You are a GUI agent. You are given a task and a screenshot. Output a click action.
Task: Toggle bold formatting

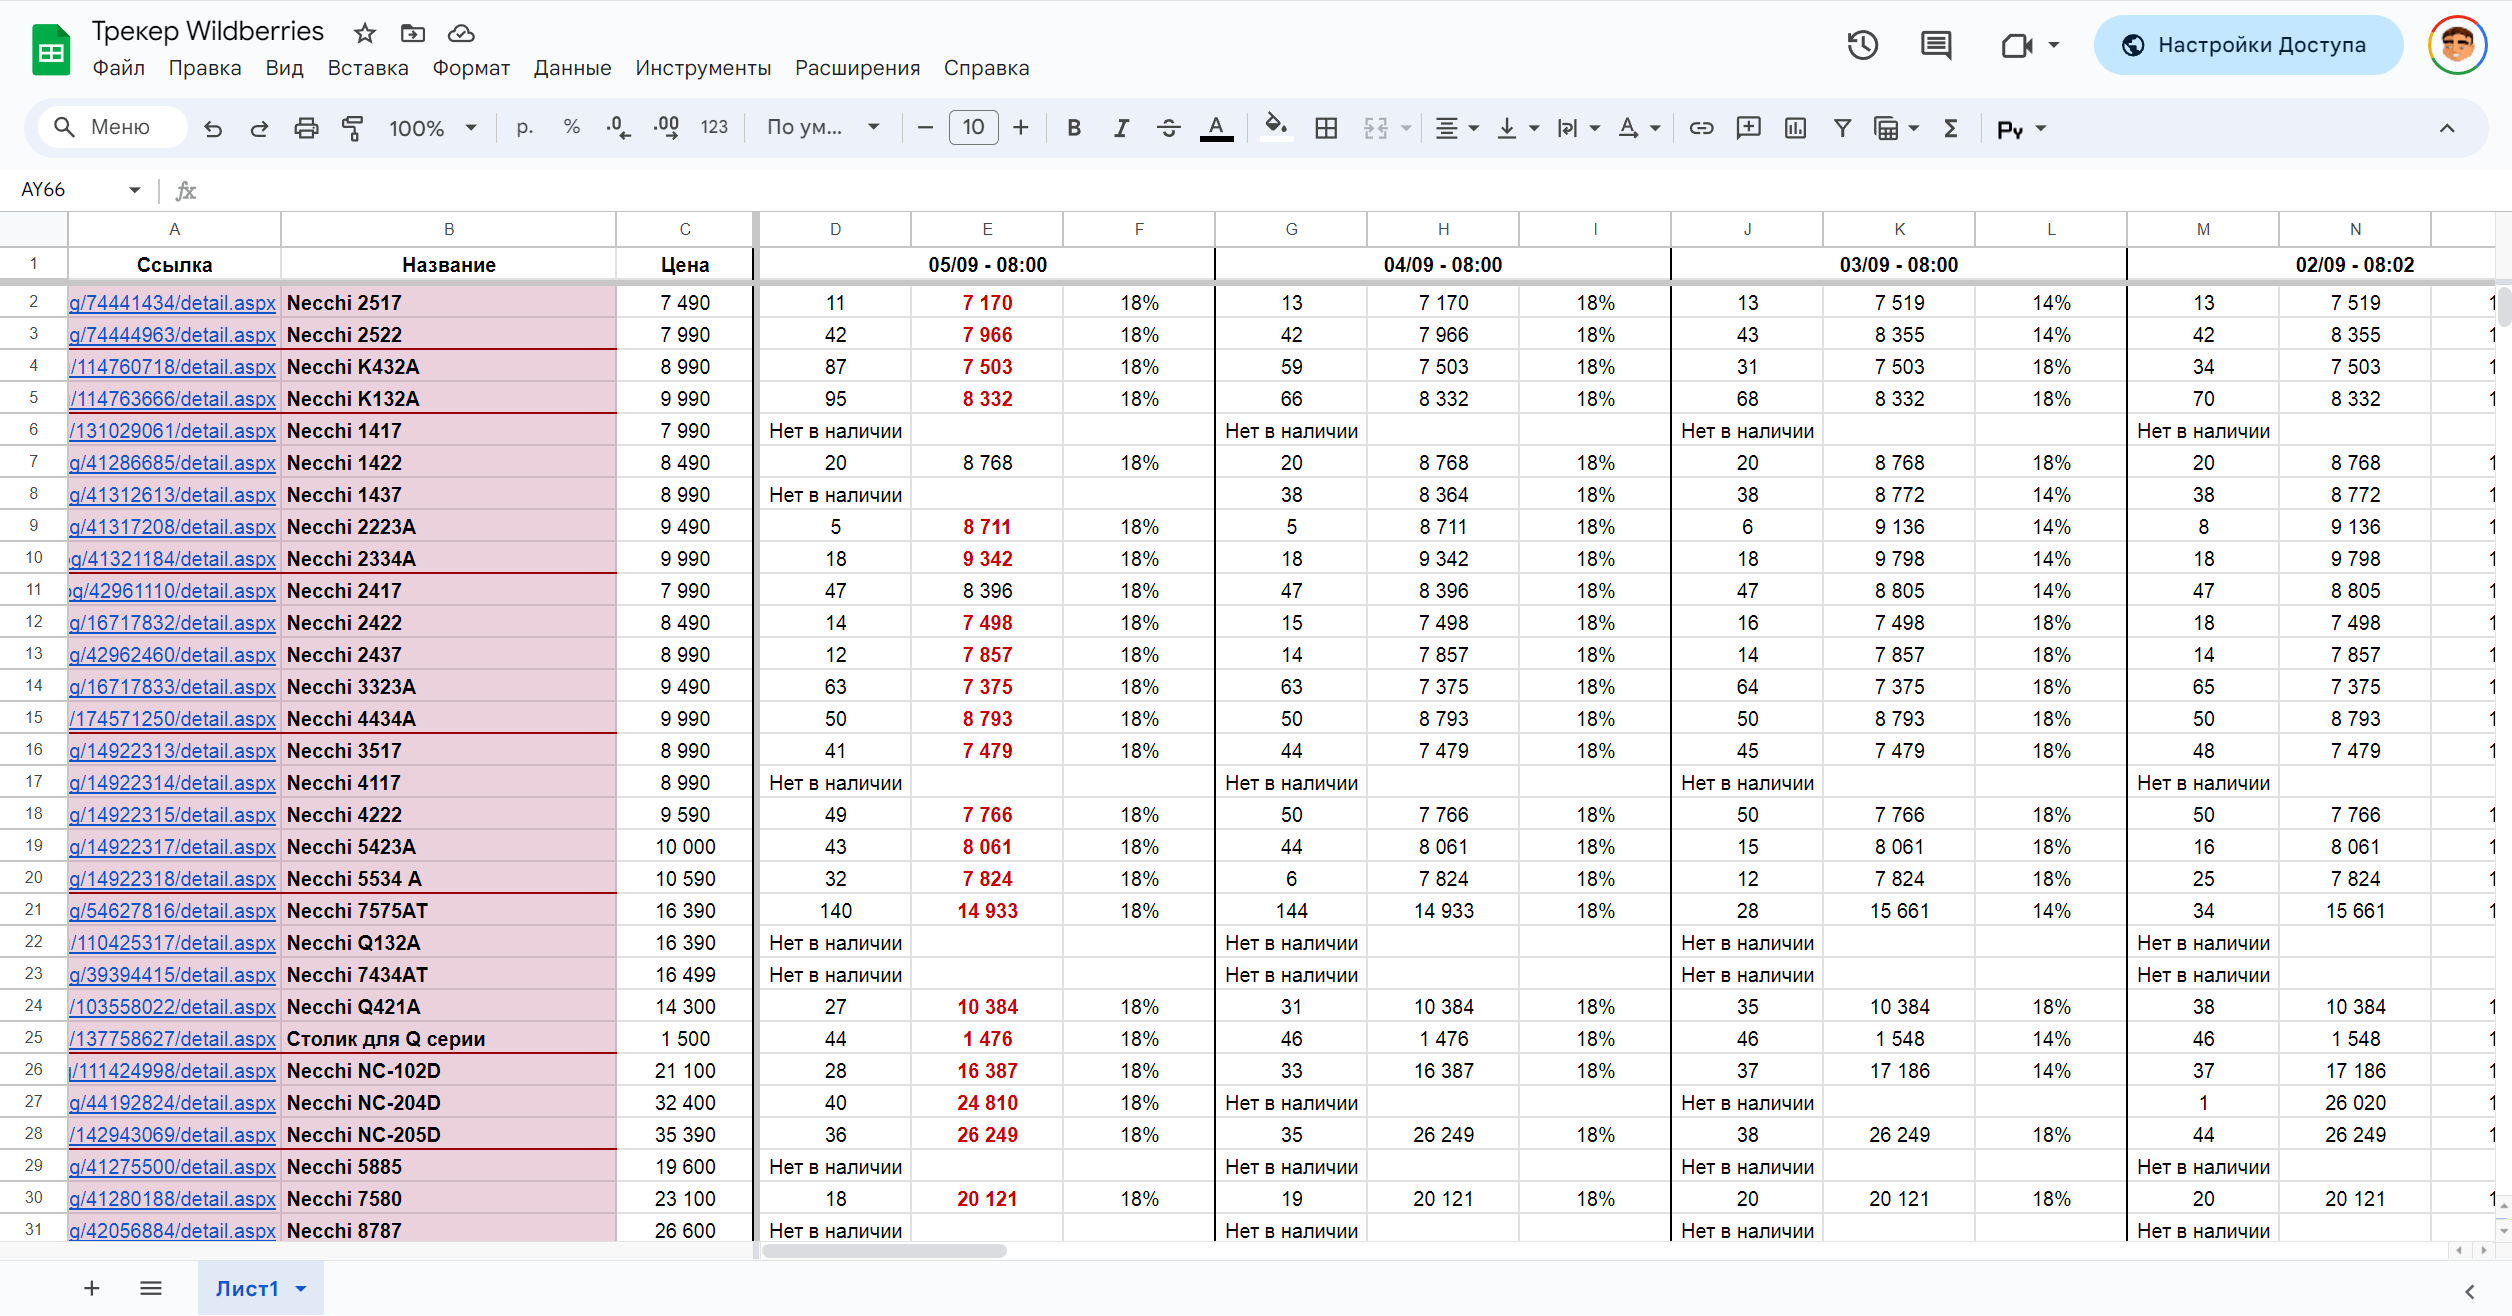click(x=1074, y=128)
